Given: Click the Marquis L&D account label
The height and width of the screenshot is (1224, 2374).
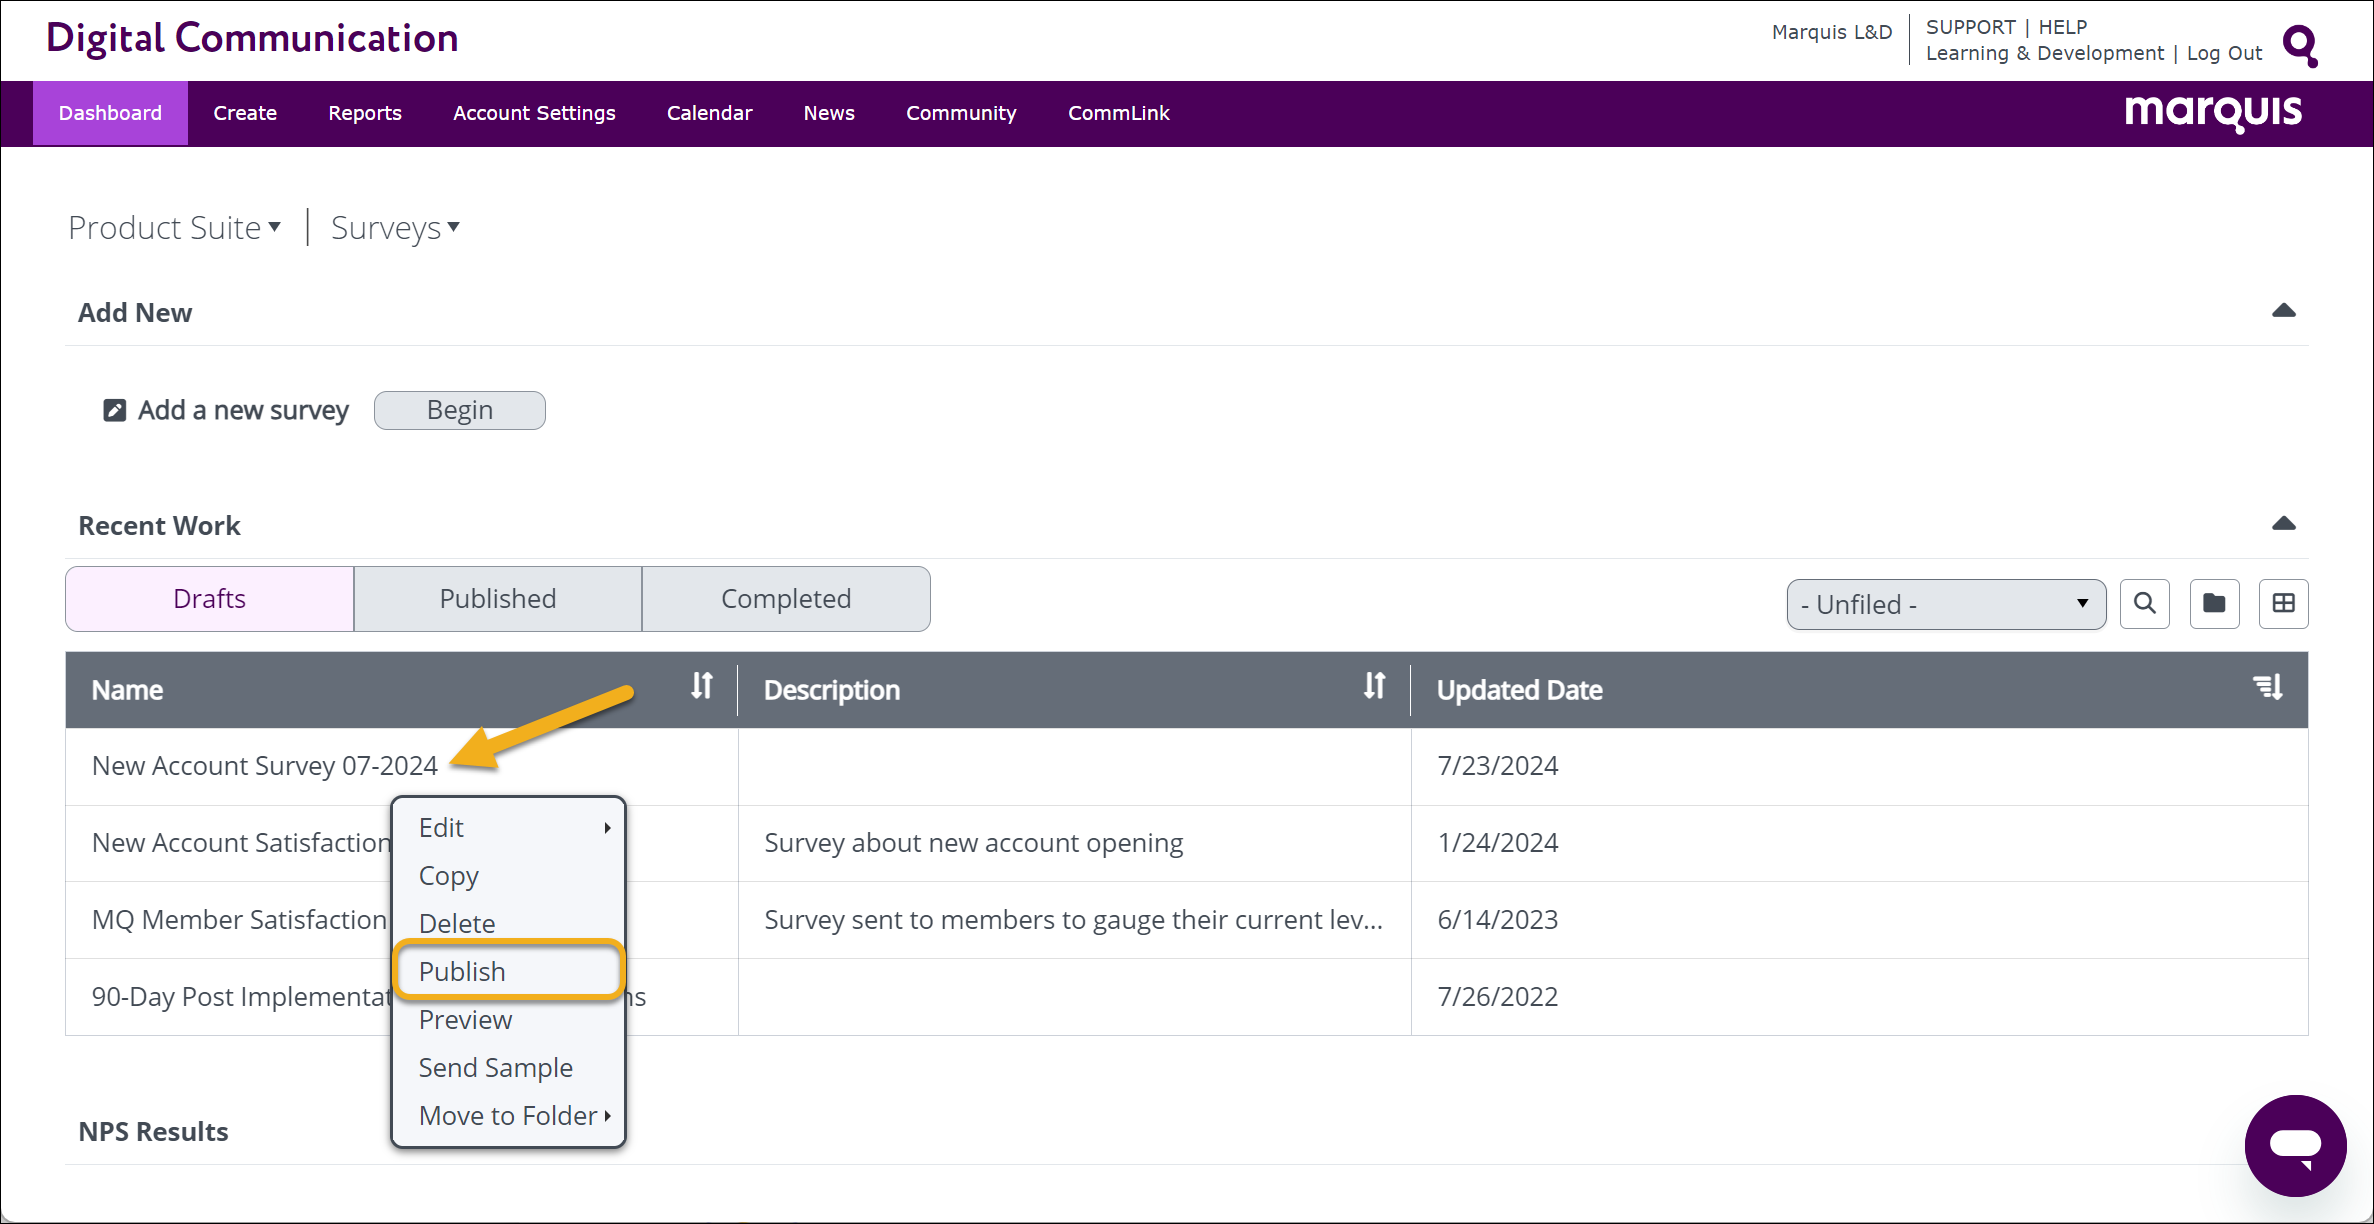Looking at the screenshot, I should (1832, 32).
